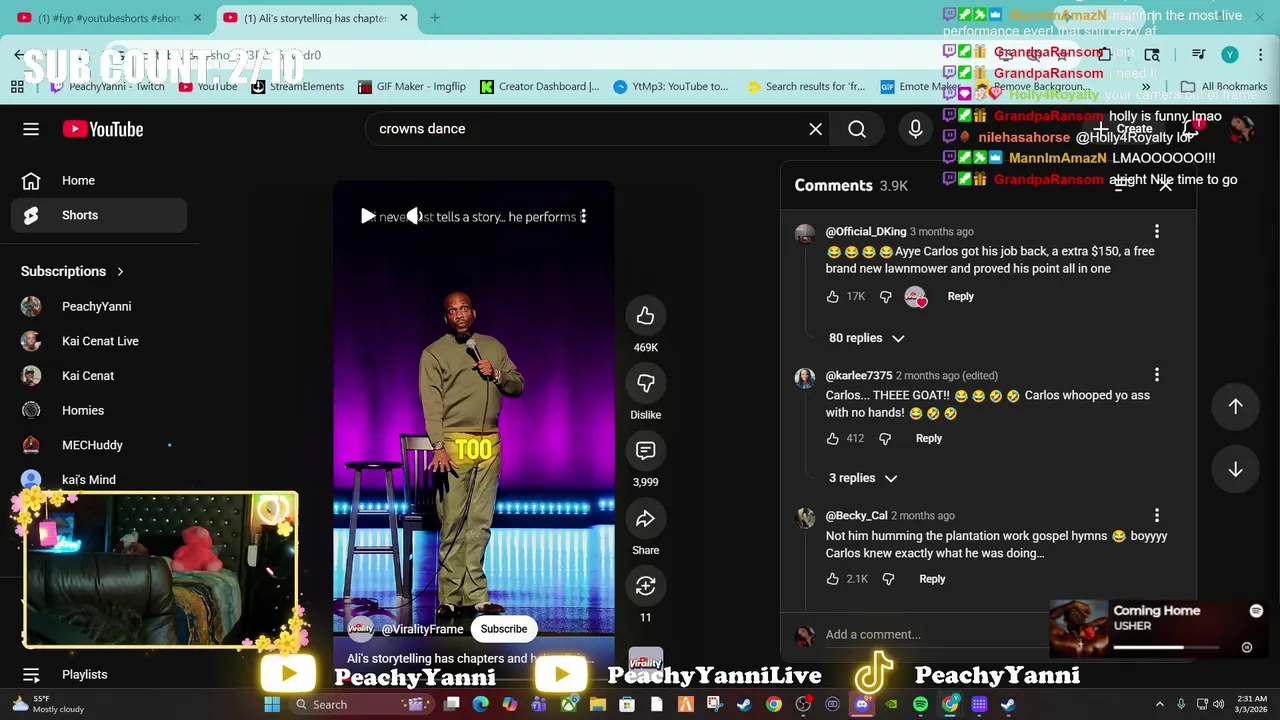The width and height of the screenshot is (1280, 720).
Task: Toggle the short's volume speaker icon
Action: (414, 216)
